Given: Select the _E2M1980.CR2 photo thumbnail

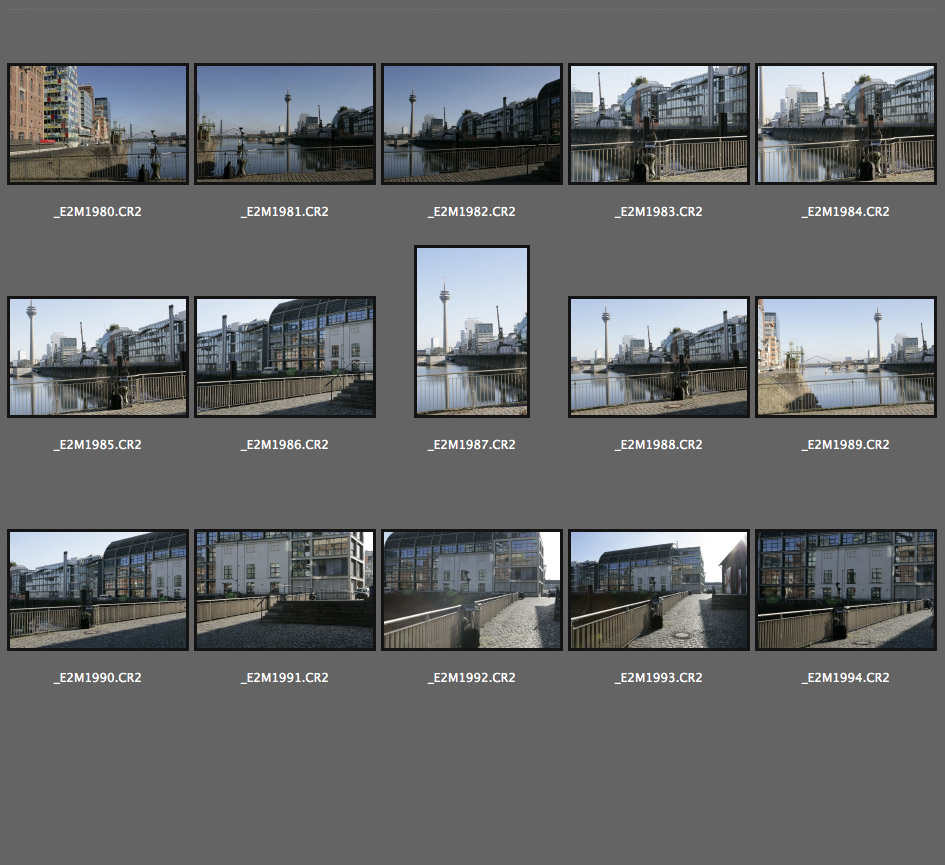Looking at the screenshot, I should (98, 124).
